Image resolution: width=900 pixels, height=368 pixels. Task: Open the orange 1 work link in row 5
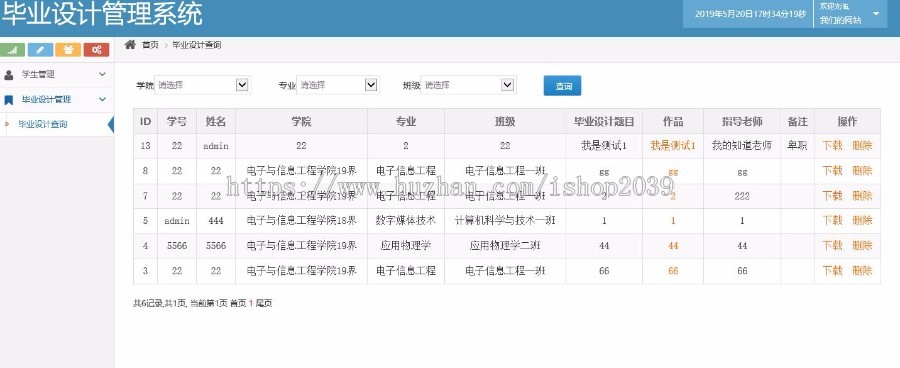(x=673, y=220)
